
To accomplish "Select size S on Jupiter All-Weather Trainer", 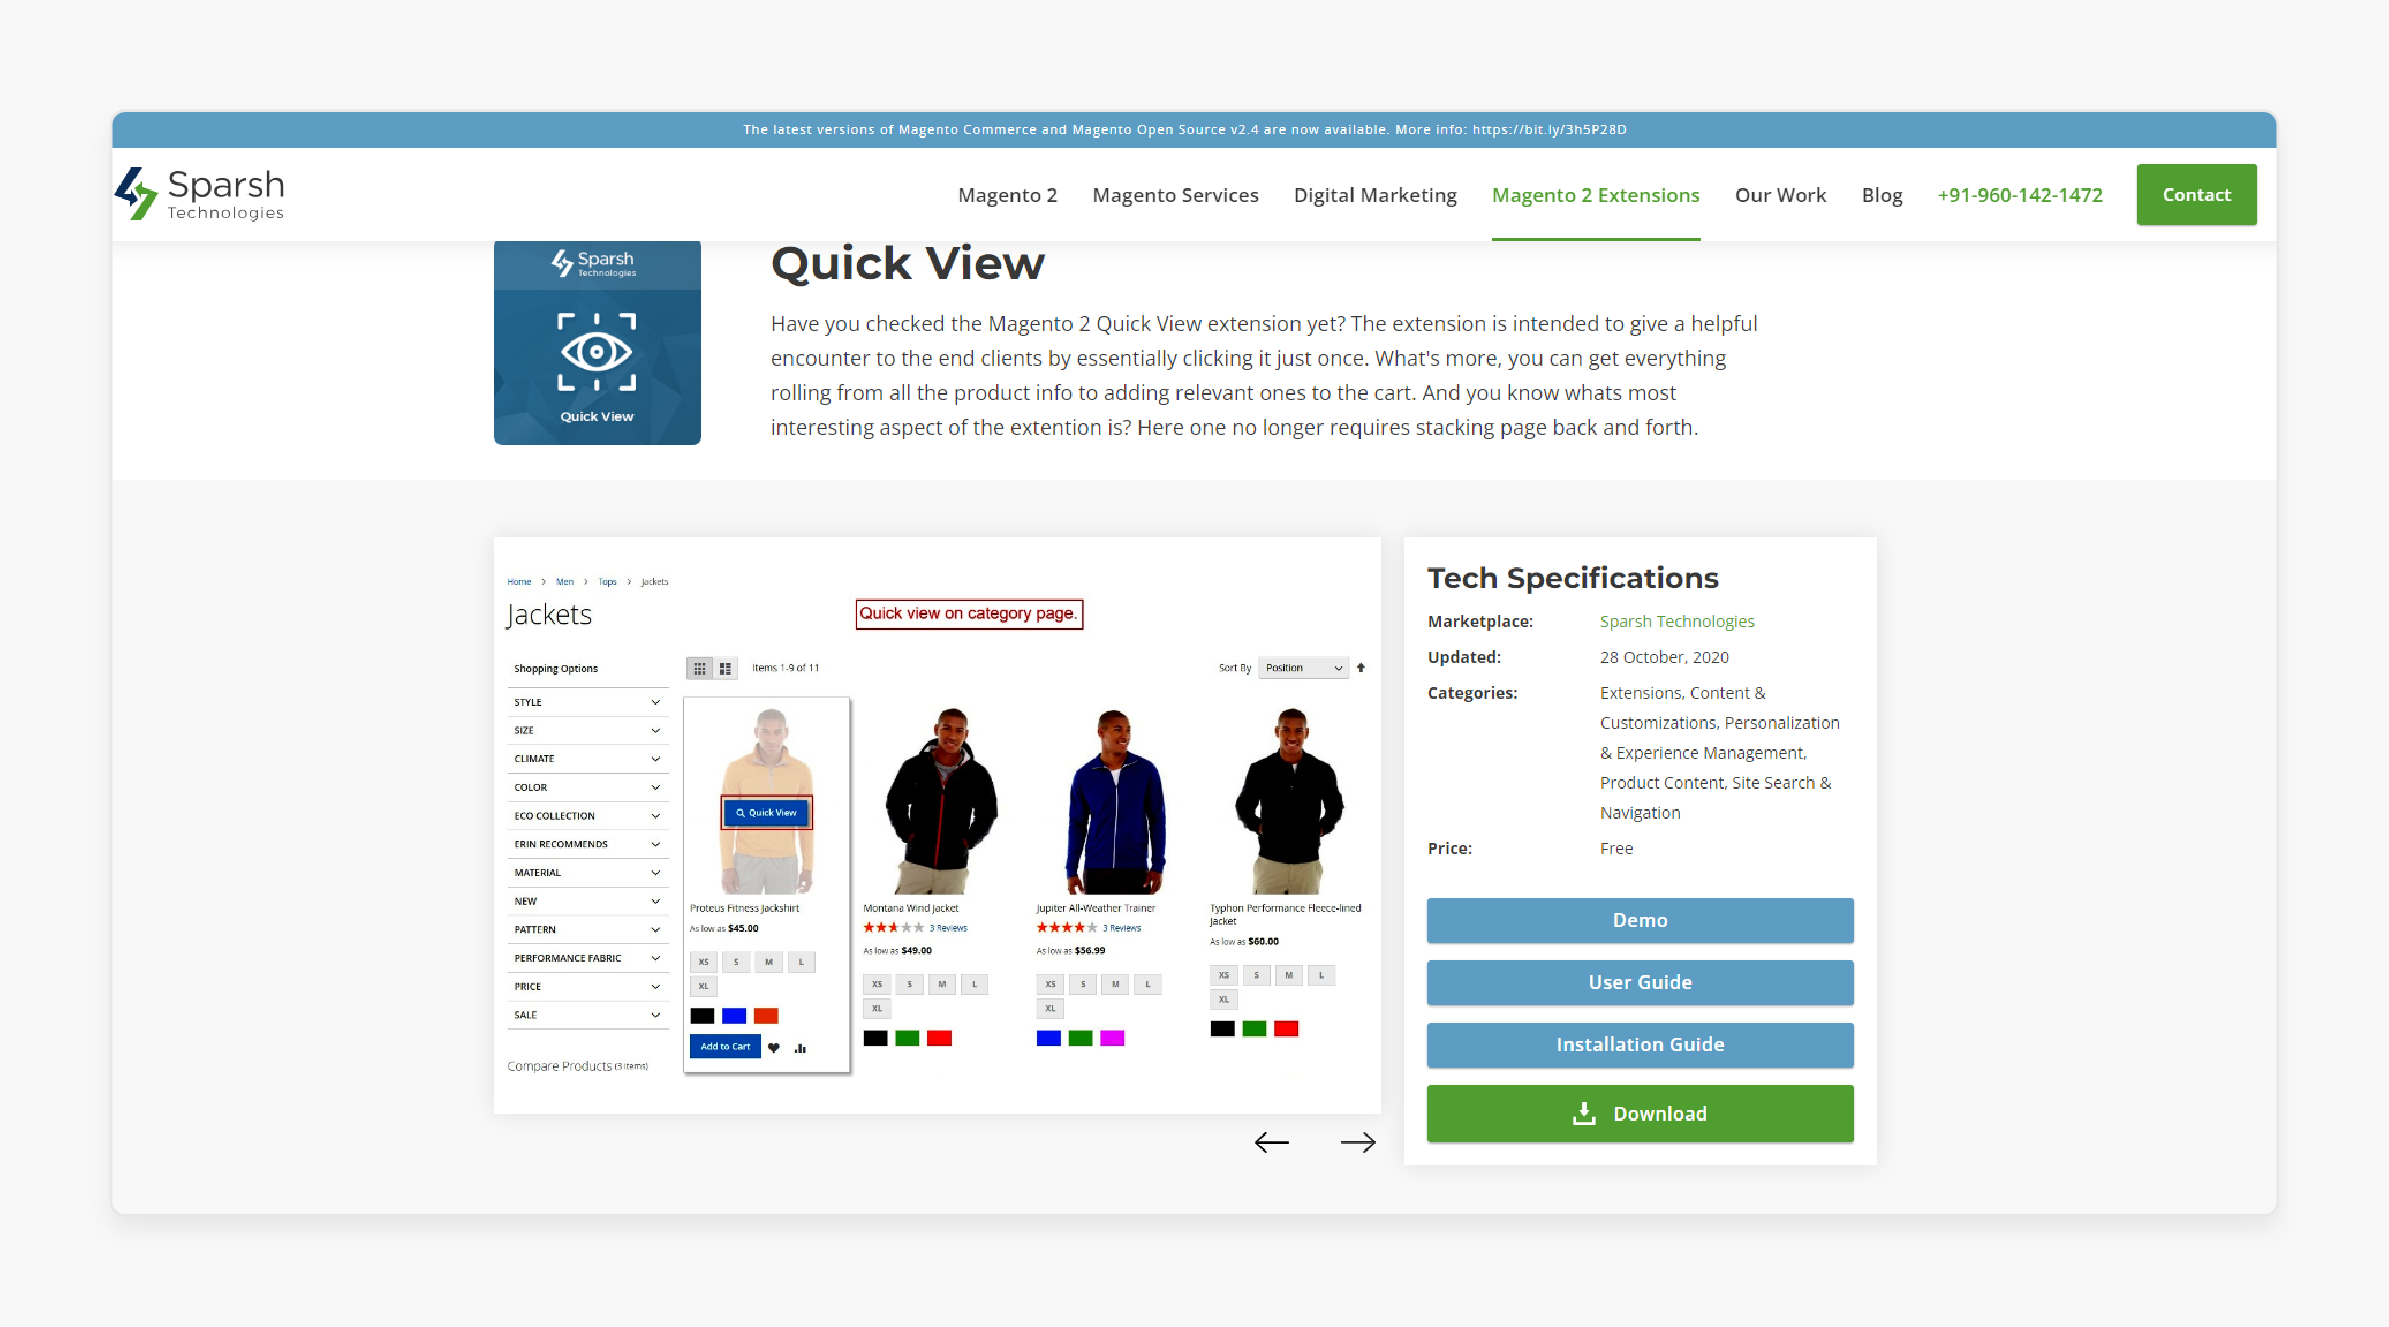I will [1083, 984].
